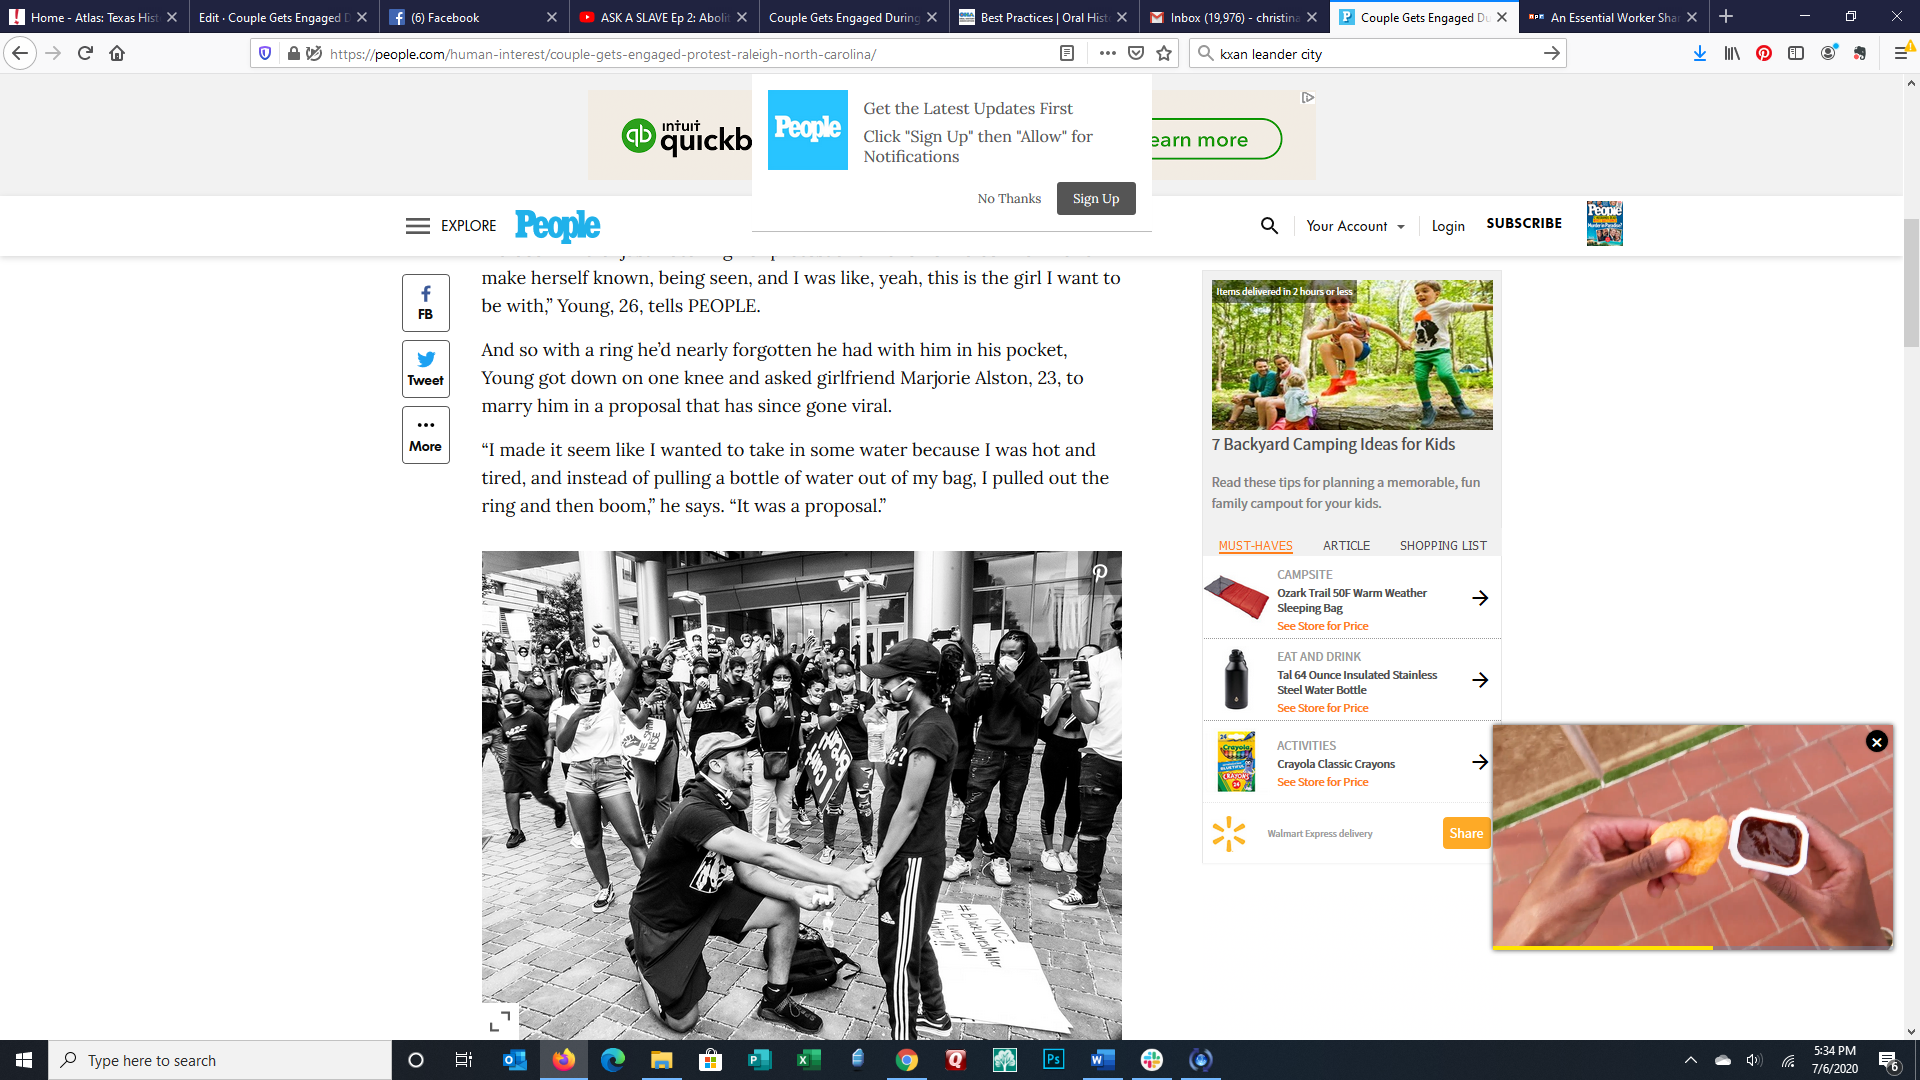The height and width of the screenshot is (1080, 1920).
Task: Share article via FB icon
Action: pyautogui.click(x=425, y=302)
